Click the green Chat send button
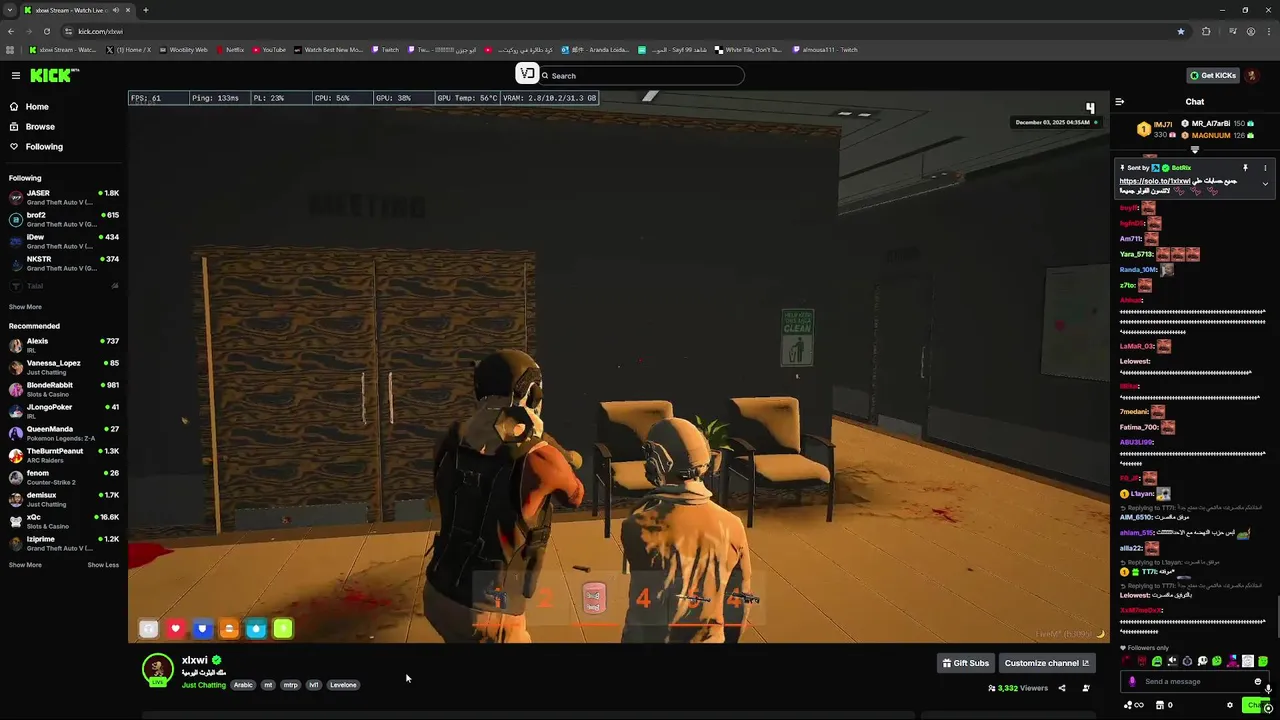Viewport: 1280px width, 720px height. (x=1255, y=705)
